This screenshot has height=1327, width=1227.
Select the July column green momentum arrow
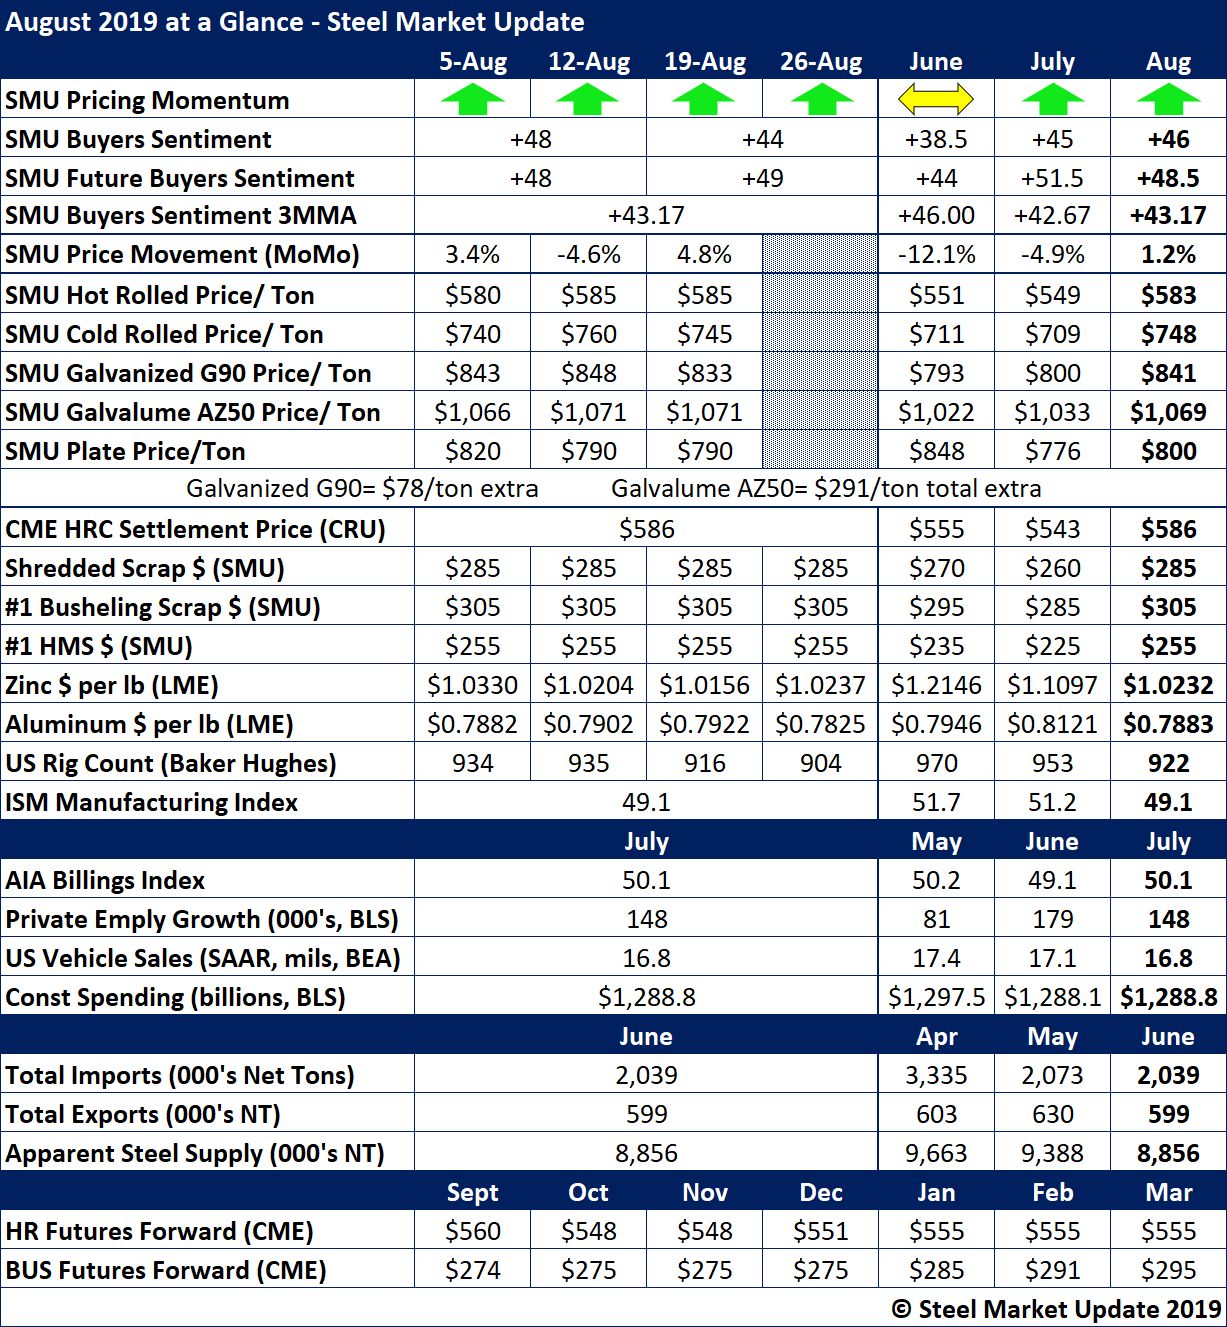point(1052,100)
